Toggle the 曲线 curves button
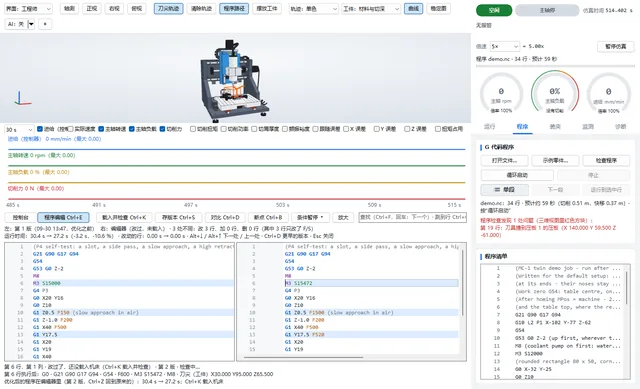The height and width of the screenshot is (389, 640). point(413,9)
